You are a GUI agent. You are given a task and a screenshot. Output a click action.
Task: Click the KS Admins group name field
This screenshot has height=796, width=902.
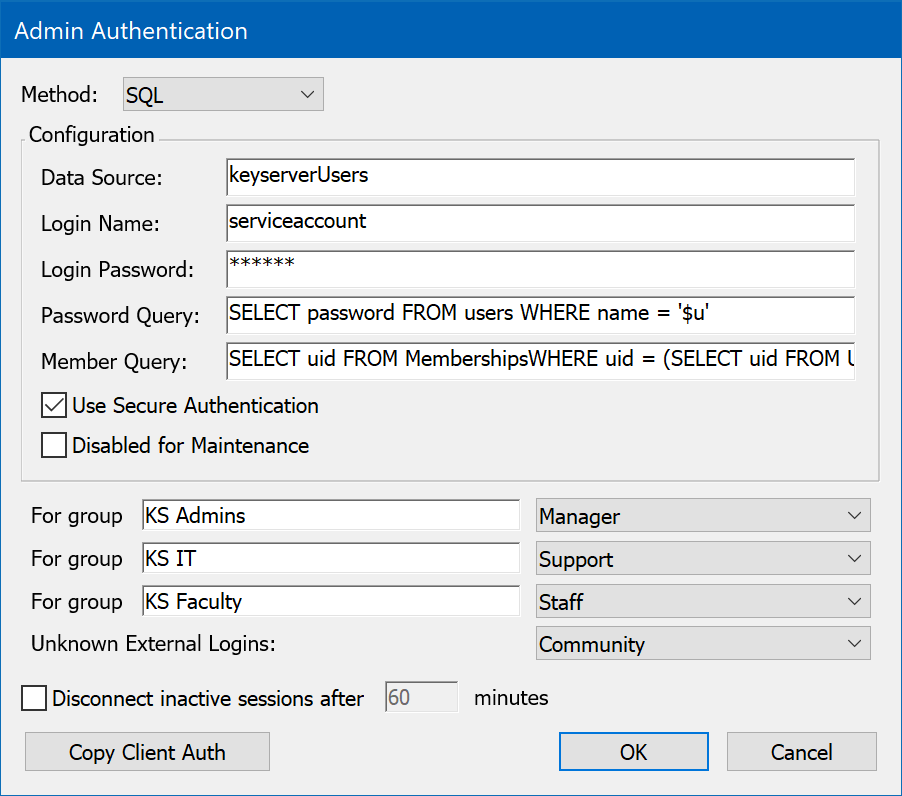tap(330, 516)
